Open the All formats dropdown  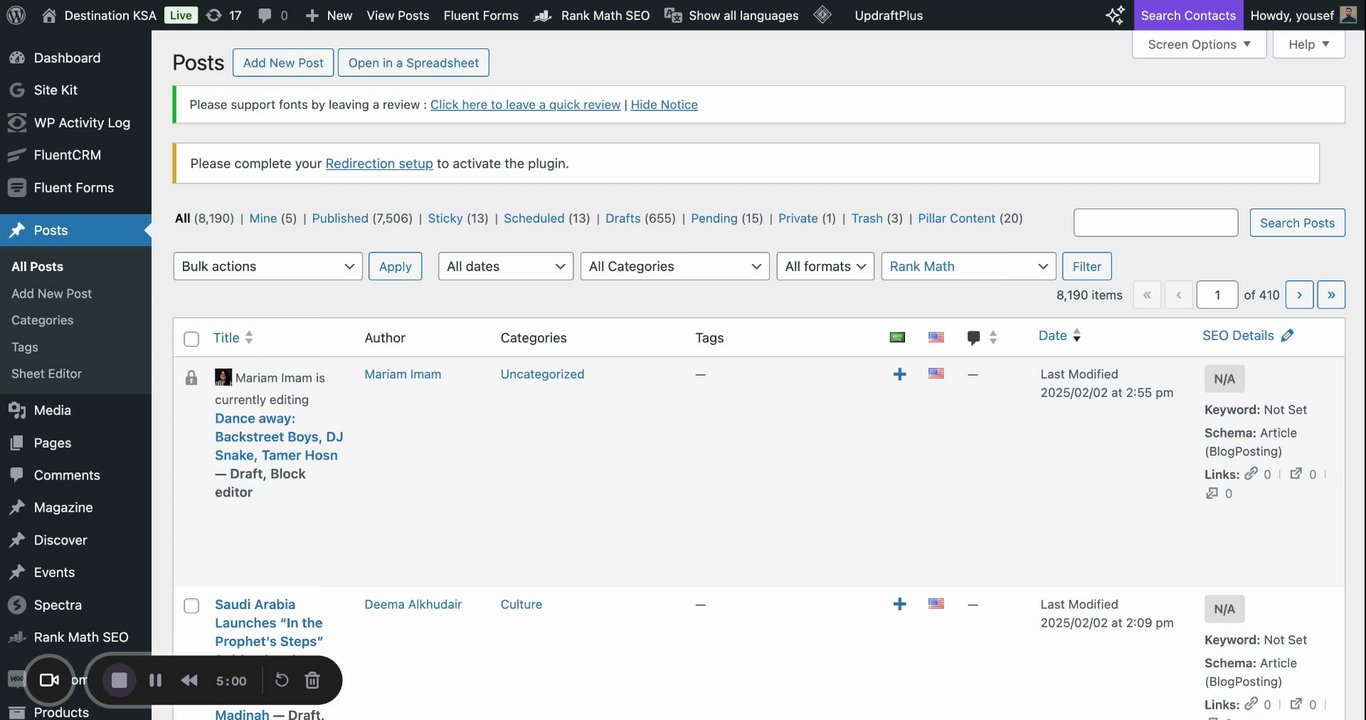[826, 266]
